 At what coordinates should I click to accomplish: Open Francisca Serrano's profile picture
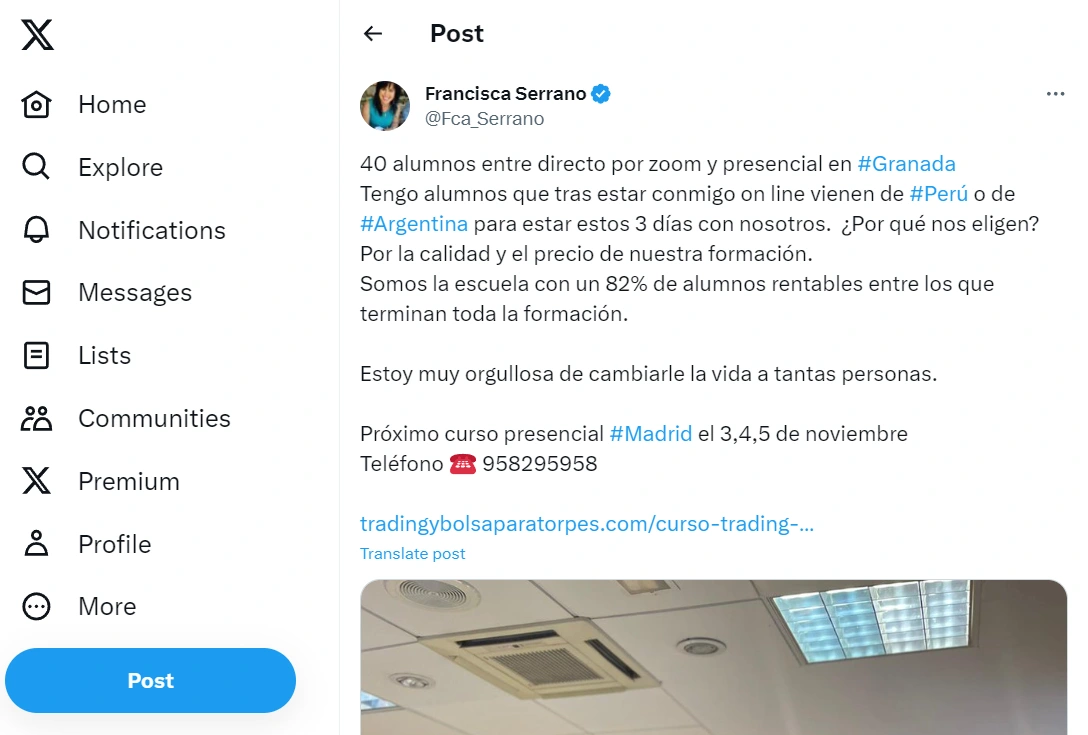click(x=384, y=105)
